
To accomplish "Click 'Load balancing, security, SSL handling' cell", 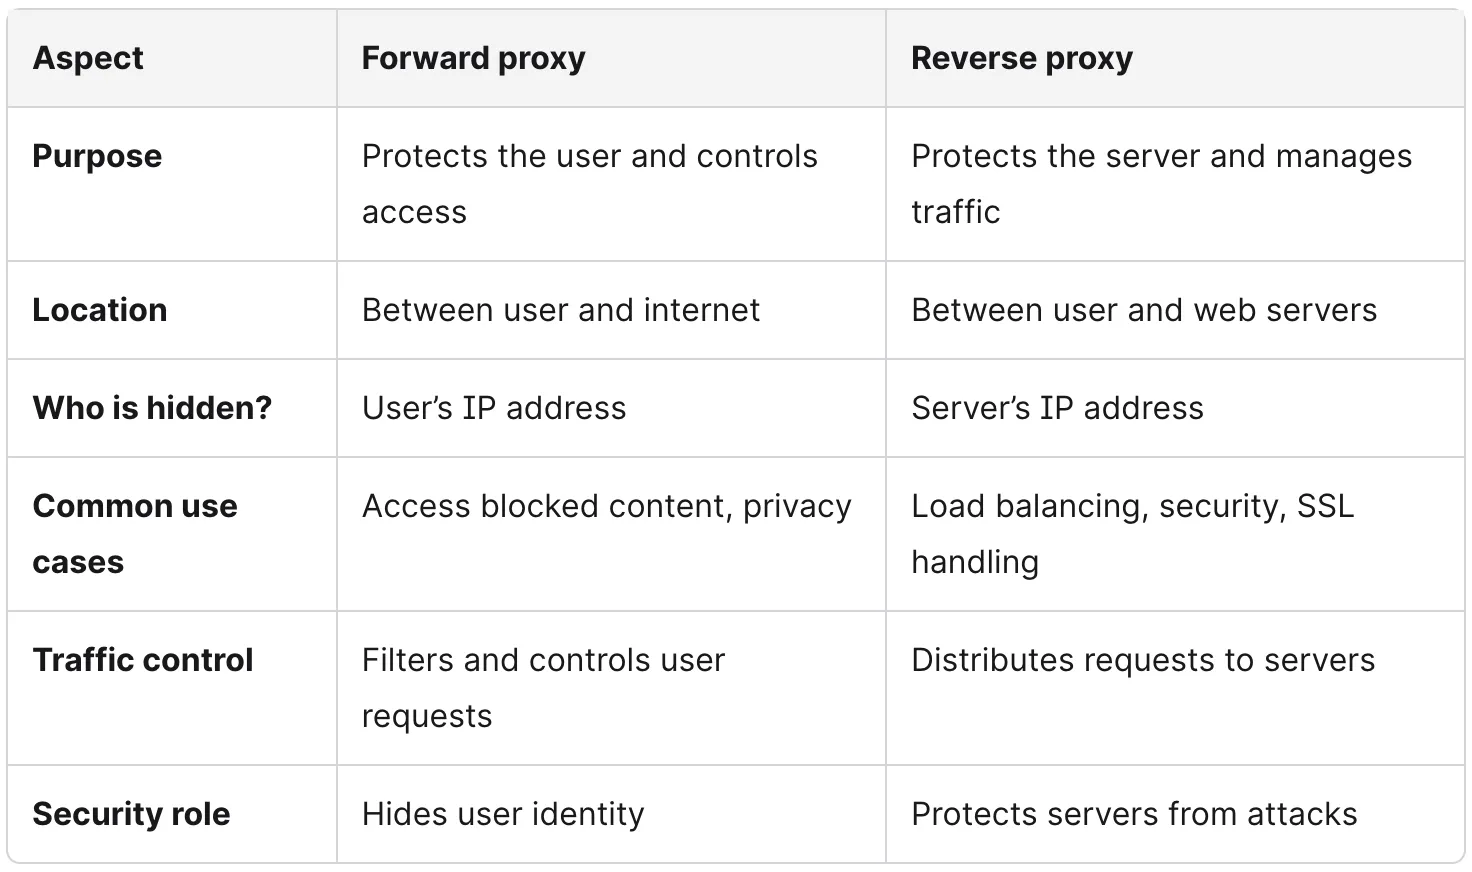I will click(x=1132, y=534).
